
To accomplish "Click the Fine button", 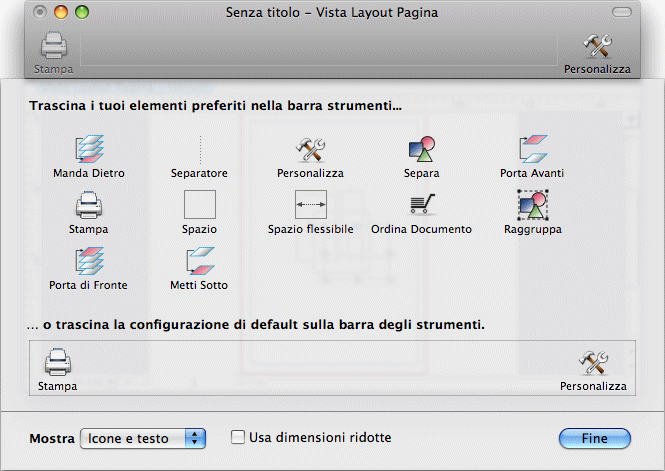I will (x=595, y=438).
